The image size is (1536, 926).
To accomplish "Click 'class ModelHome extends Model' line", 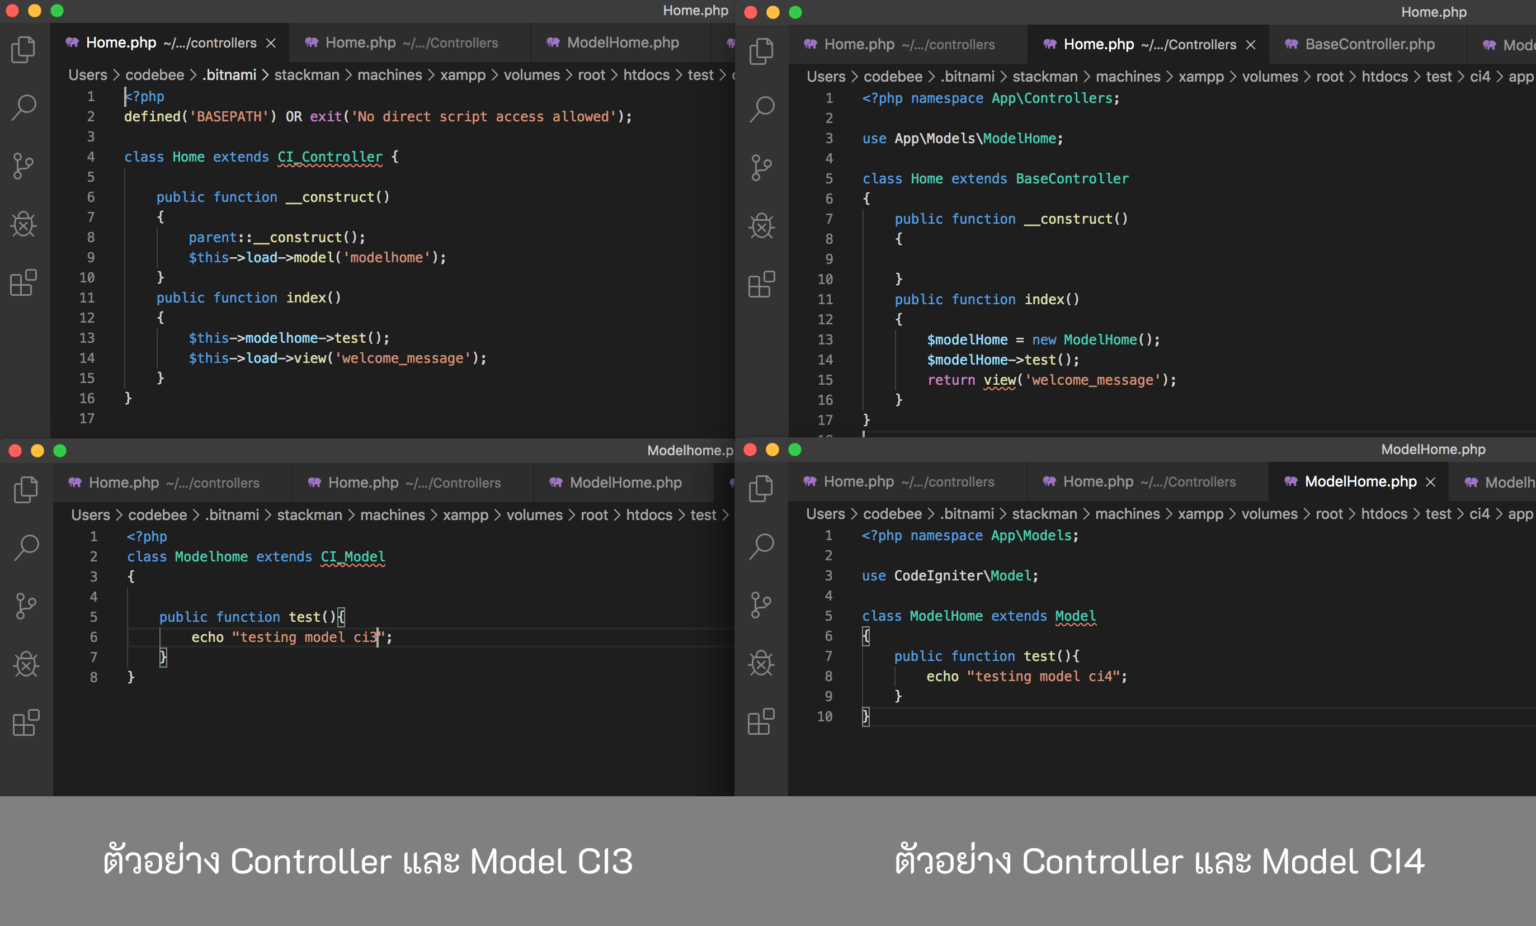I will coord(978,616).
